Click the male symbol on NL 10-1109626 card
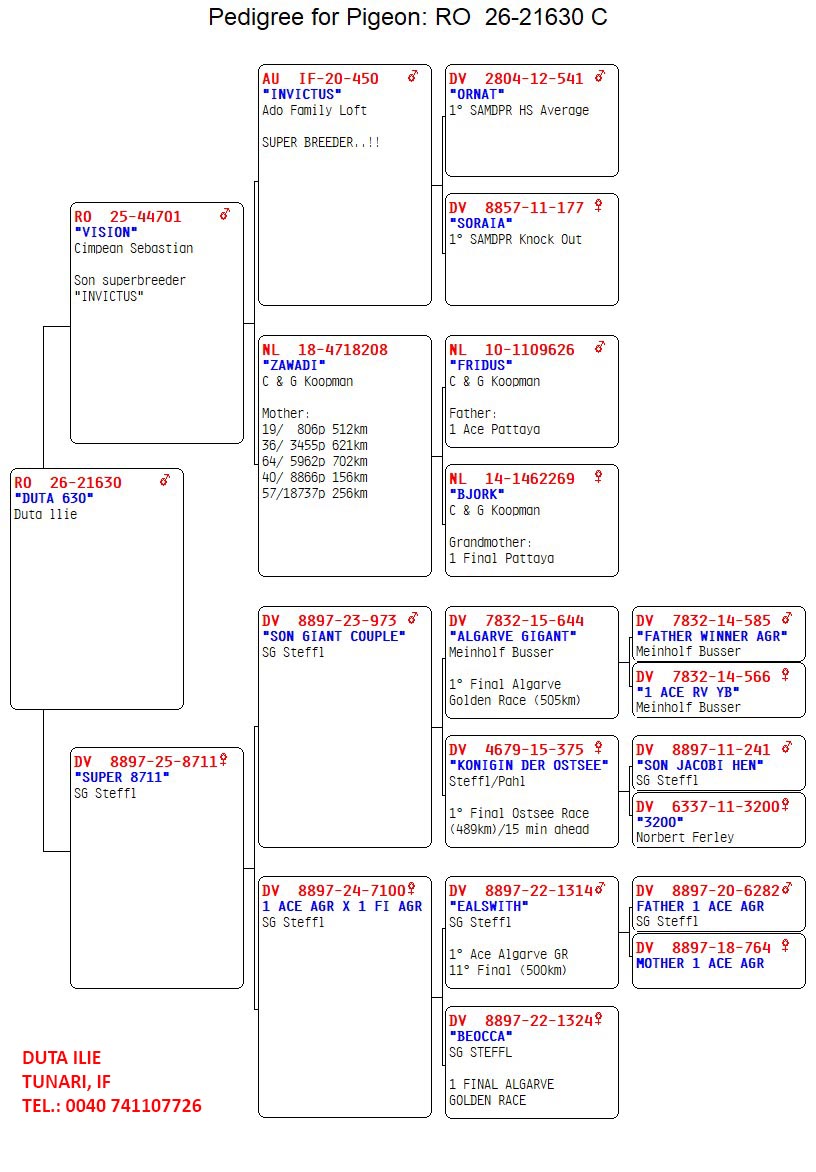 click(x=600, y=347)
